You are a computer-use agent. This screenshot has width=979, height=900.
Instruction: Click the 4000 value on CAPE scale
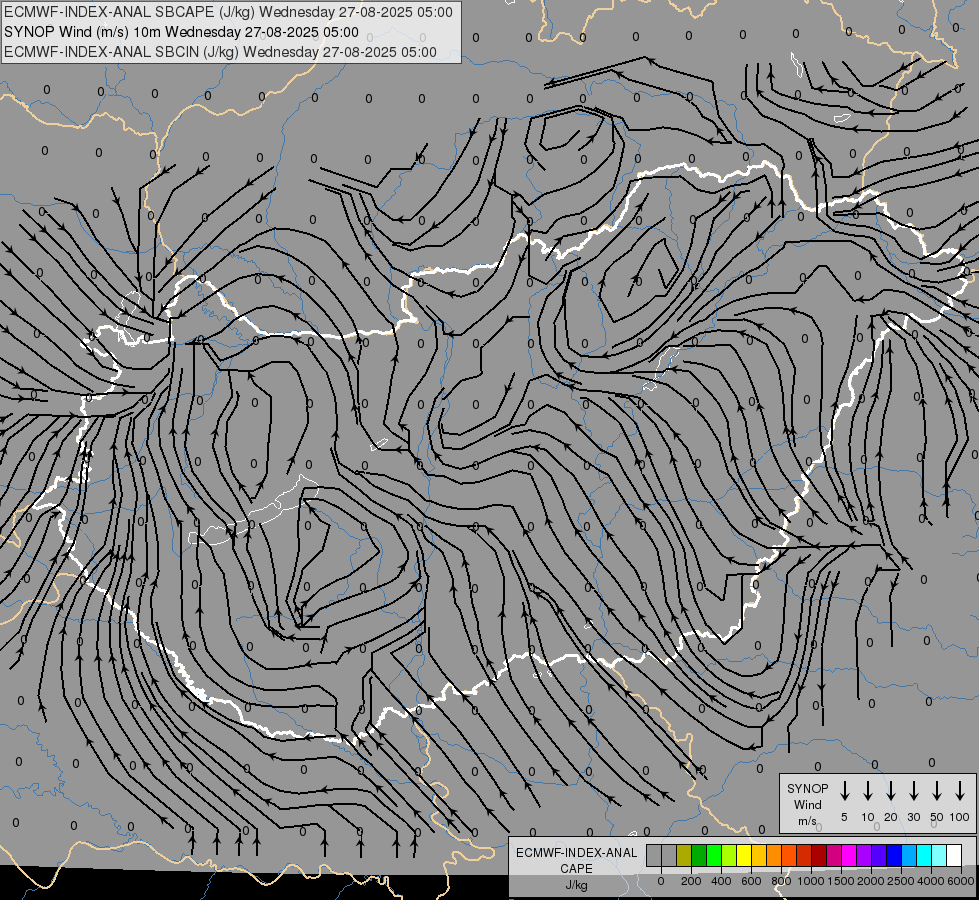pos(931,881)
